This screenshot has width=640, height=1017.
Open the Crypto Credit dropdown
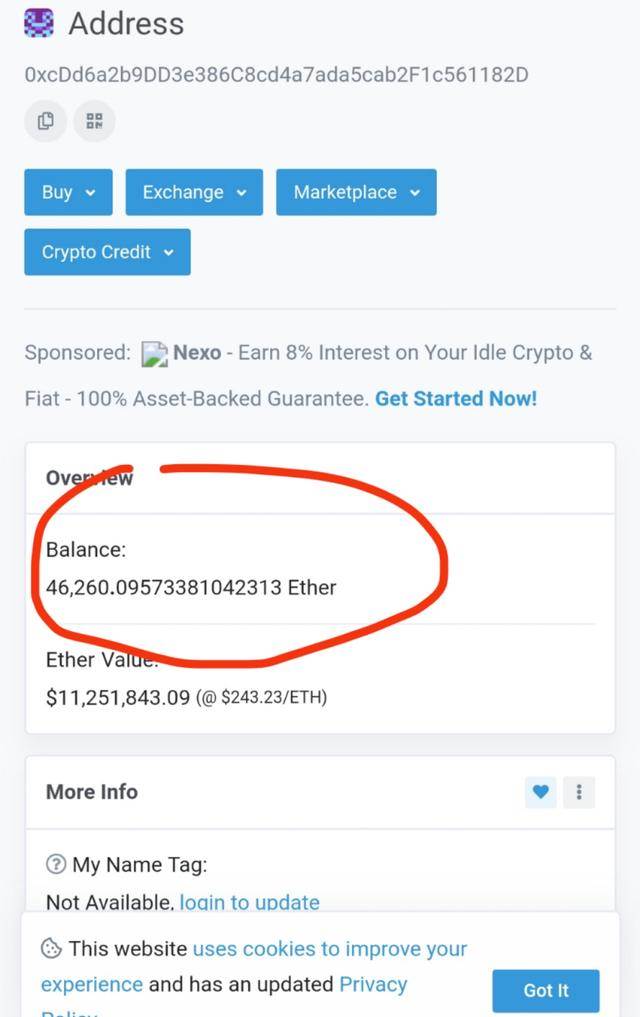pos(107,252)
